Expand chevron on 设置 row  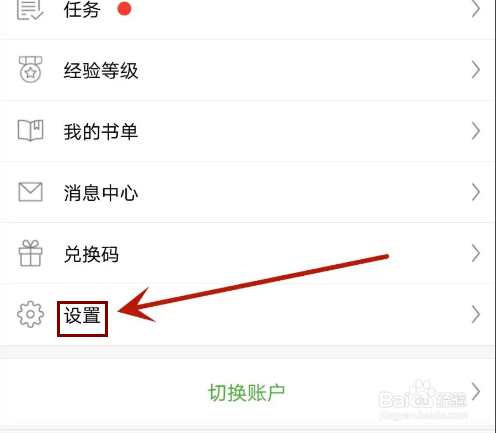pyautogui.click(x=476, y=314)
